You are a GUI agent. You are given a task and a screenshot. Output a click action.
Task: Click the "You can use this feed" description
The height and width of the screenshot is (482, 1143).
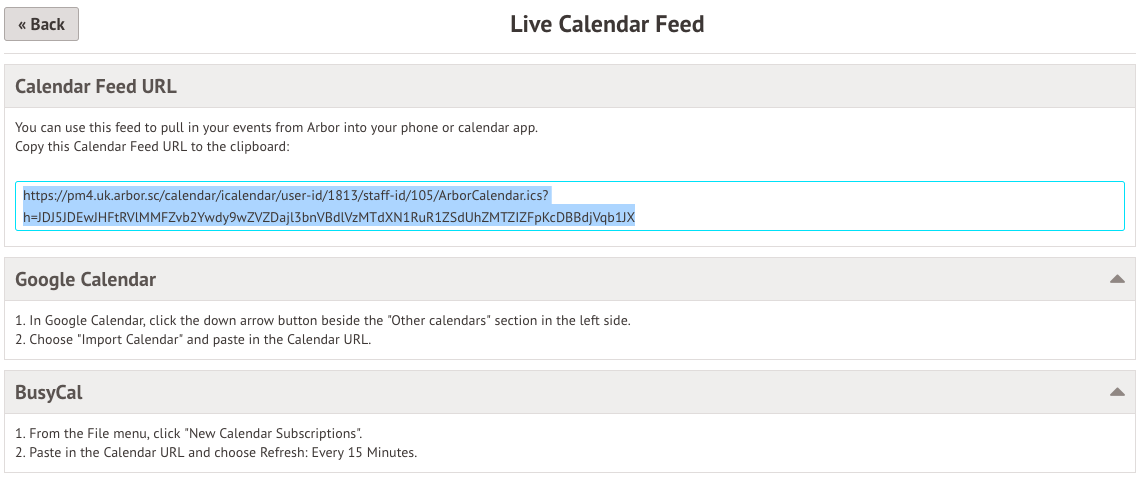pyautogui.click(x=277, y=128)
